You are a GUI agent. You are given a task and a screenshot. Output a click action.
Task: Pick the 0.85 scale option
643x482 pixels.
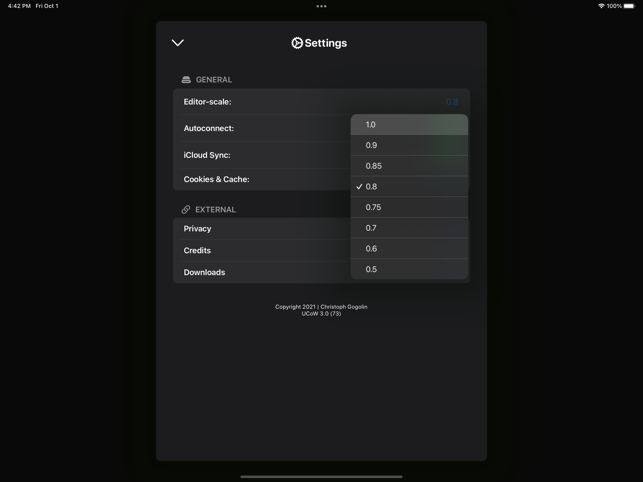(x=409, y=166)
